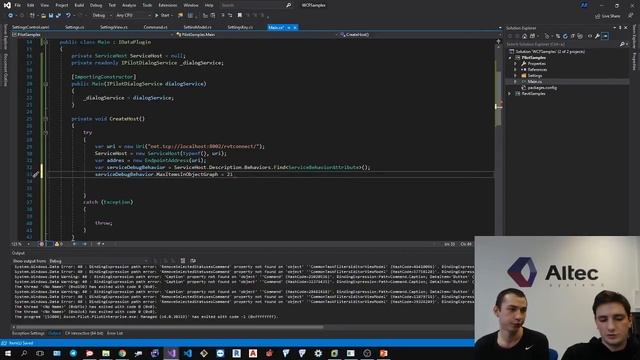Open the Debug configuration dropdown
Viewport: 640px width, 360px height.
click(x=102, y=16)
